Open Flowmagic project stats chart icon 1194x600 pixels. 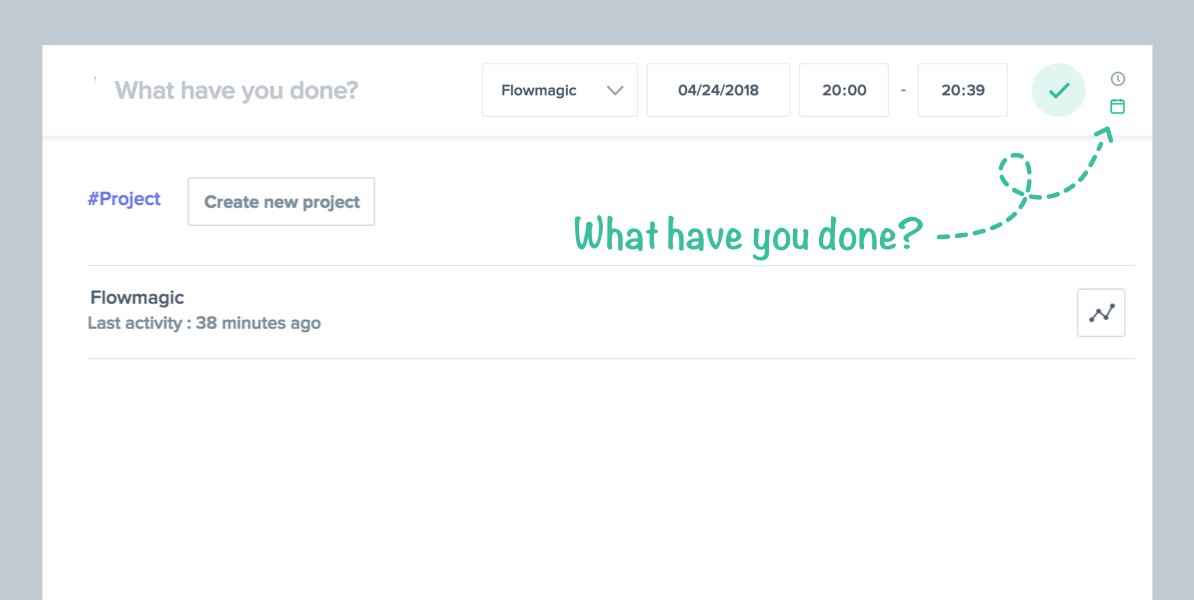pos(1101,312)
